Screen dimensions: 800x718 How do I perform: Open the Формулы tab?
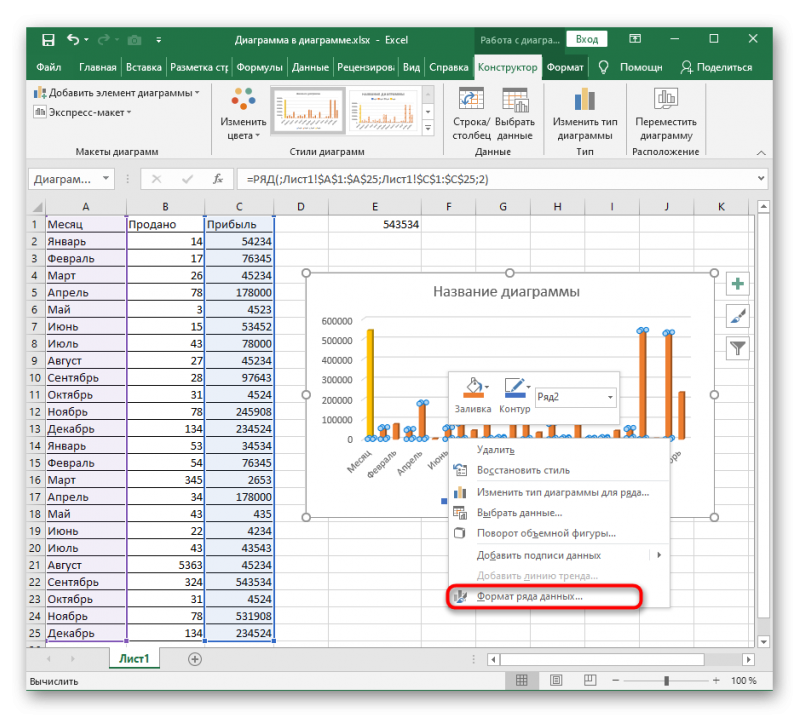pos(260,67)
